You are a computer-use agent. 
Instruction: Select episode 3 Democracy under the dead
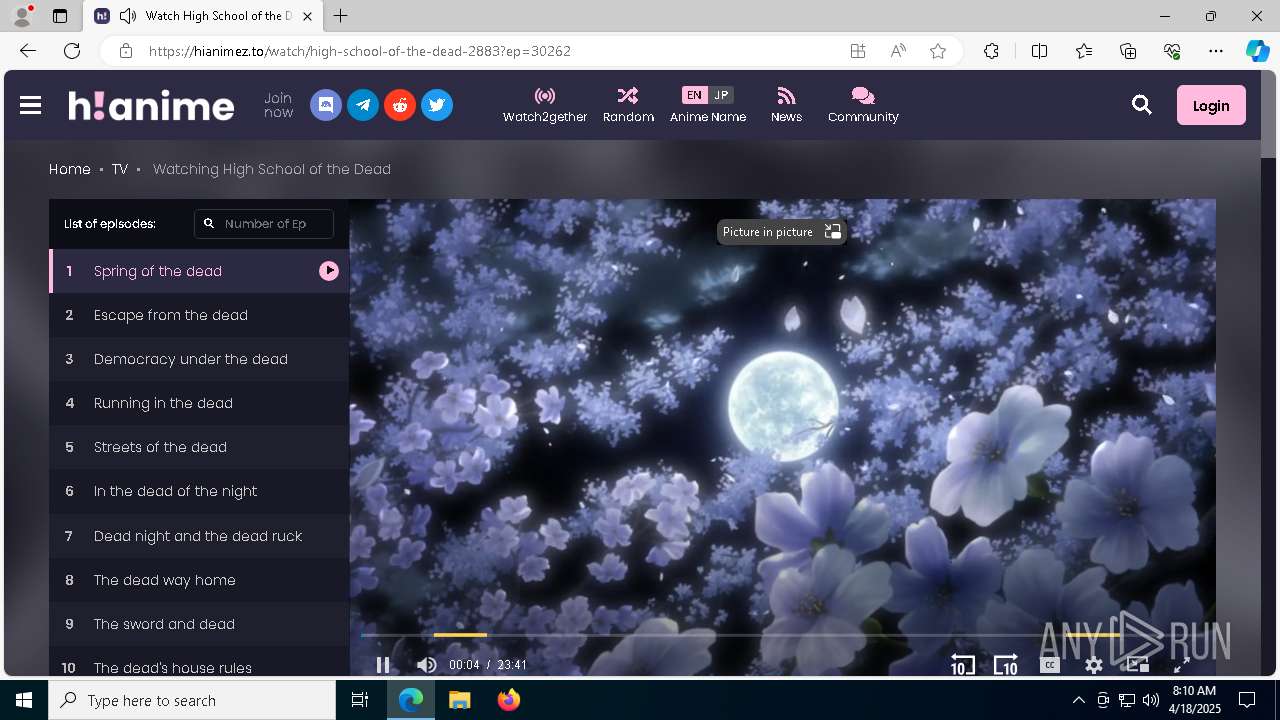click(x=199, y=359)
